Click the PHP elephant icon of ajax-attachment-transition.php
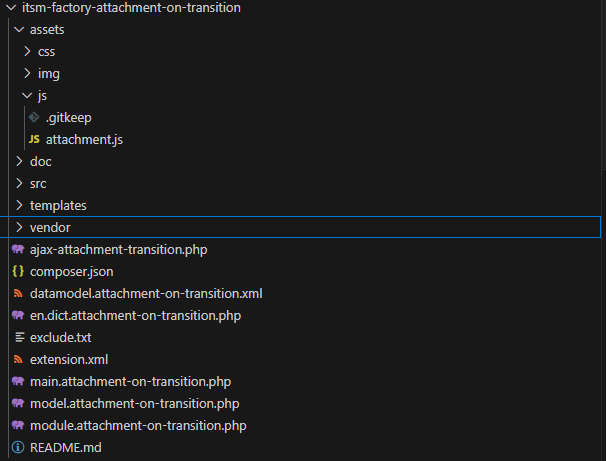Image resolution: width=606 pixels, height=461 pixels. 18,249
